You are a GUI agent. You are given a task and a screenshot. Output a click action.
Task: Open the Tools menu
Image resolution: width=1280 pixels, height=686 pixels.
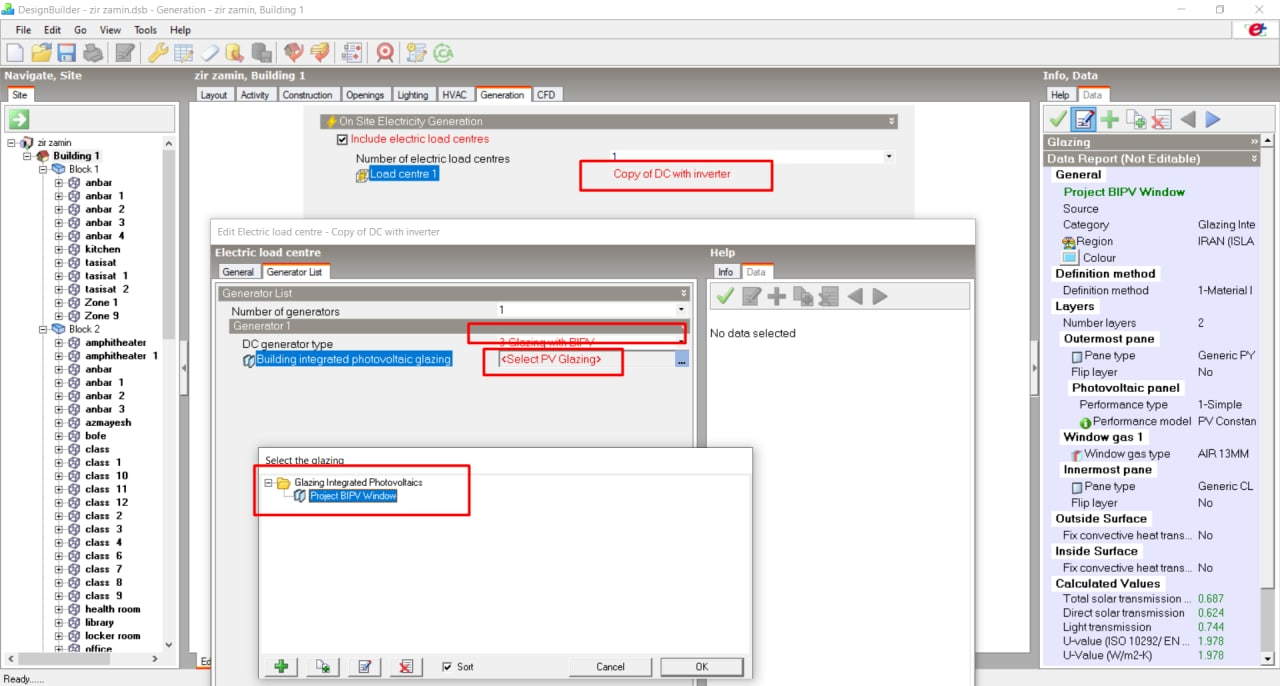(x=145, y=30)
